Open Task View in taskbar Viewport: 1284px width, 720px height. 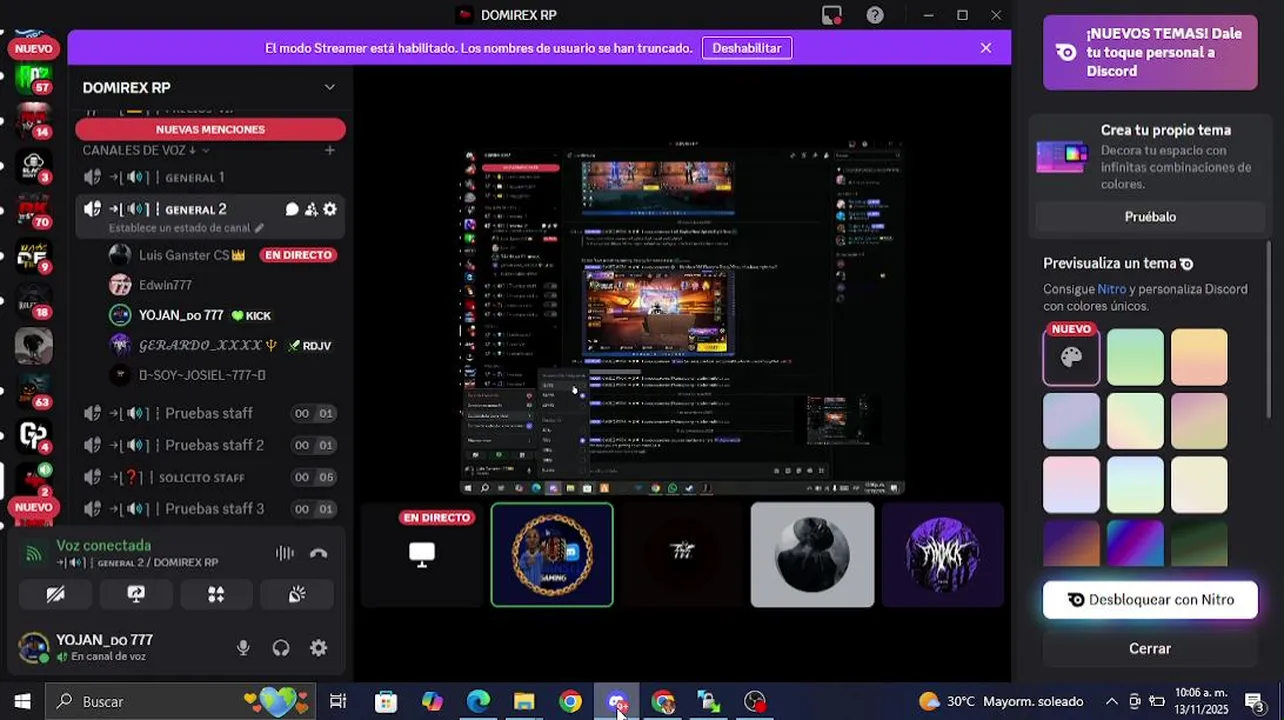pos(338,701)
